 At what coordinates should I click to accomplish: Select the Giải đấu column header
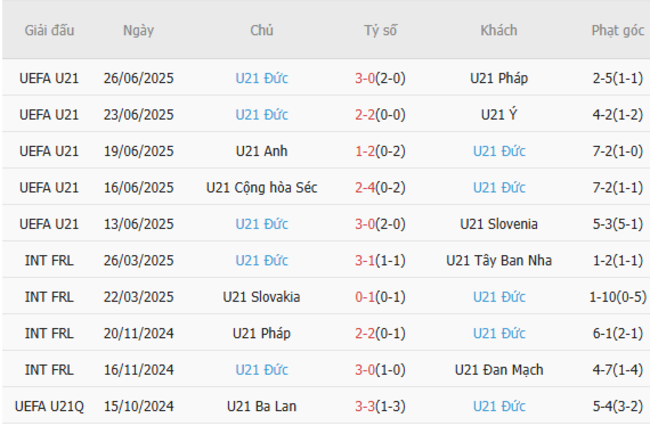[x=49, y=30]
